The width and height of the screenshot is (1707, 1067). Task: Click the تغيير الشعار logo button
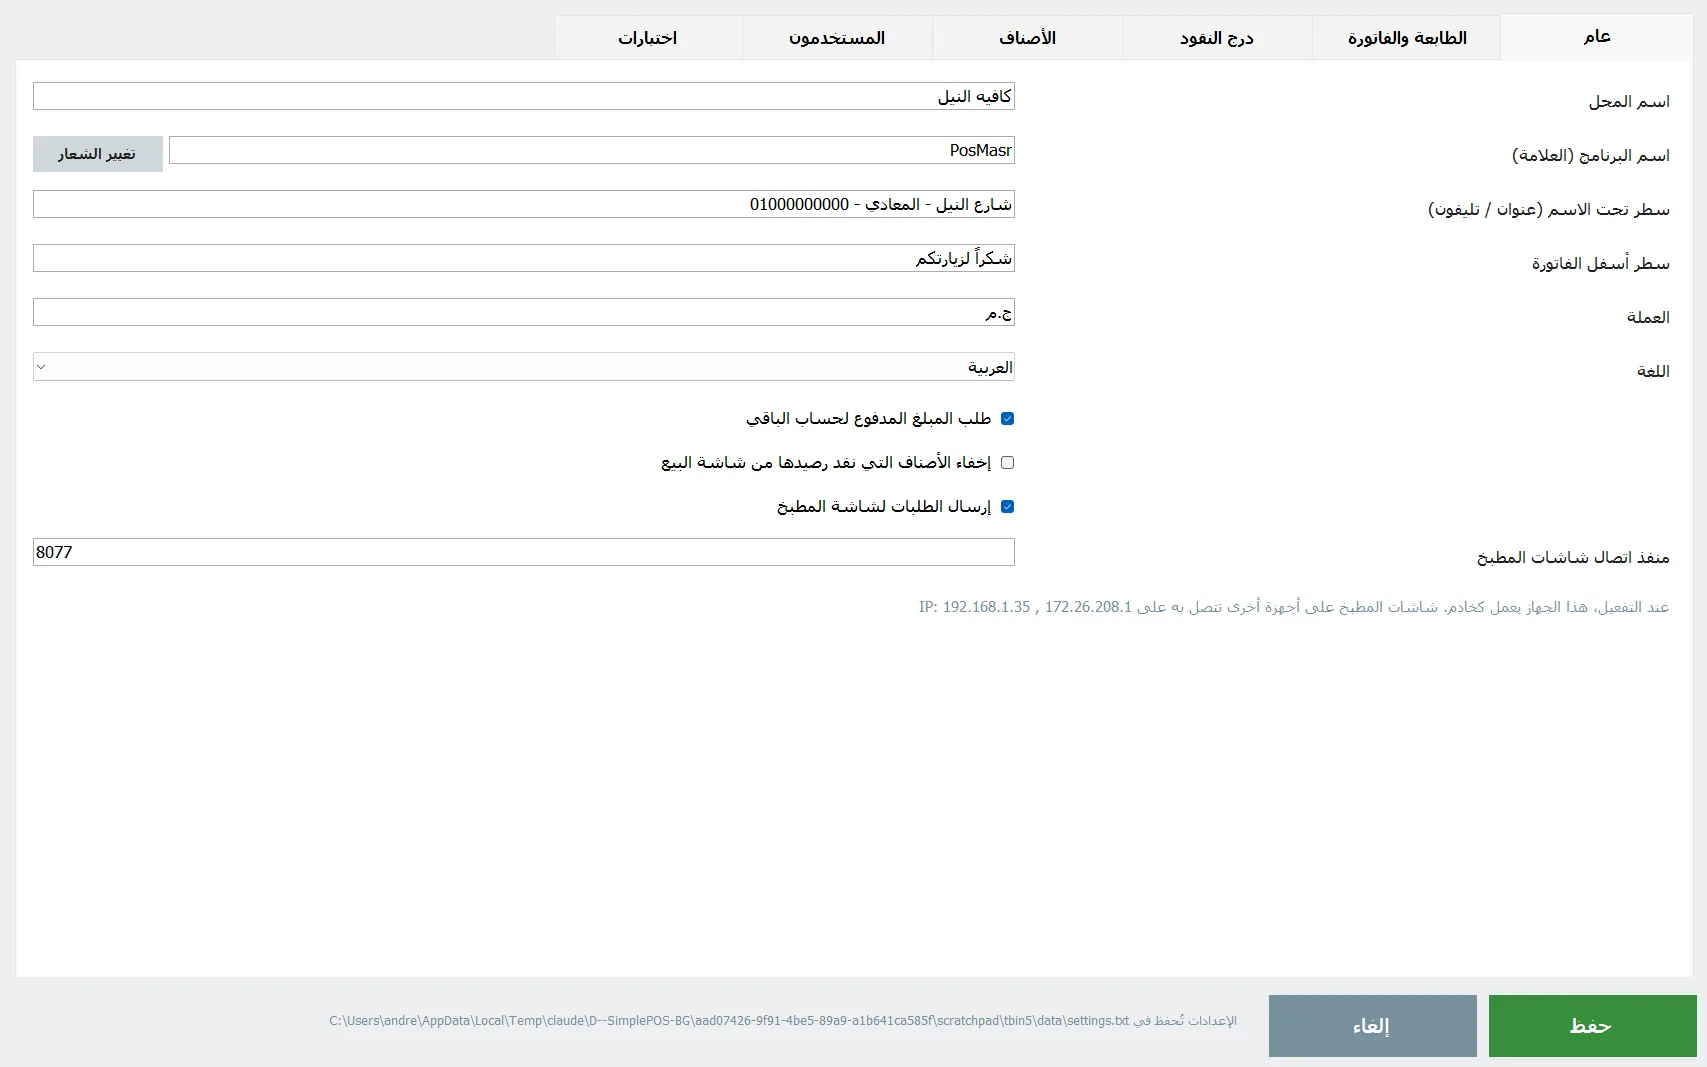98,154
